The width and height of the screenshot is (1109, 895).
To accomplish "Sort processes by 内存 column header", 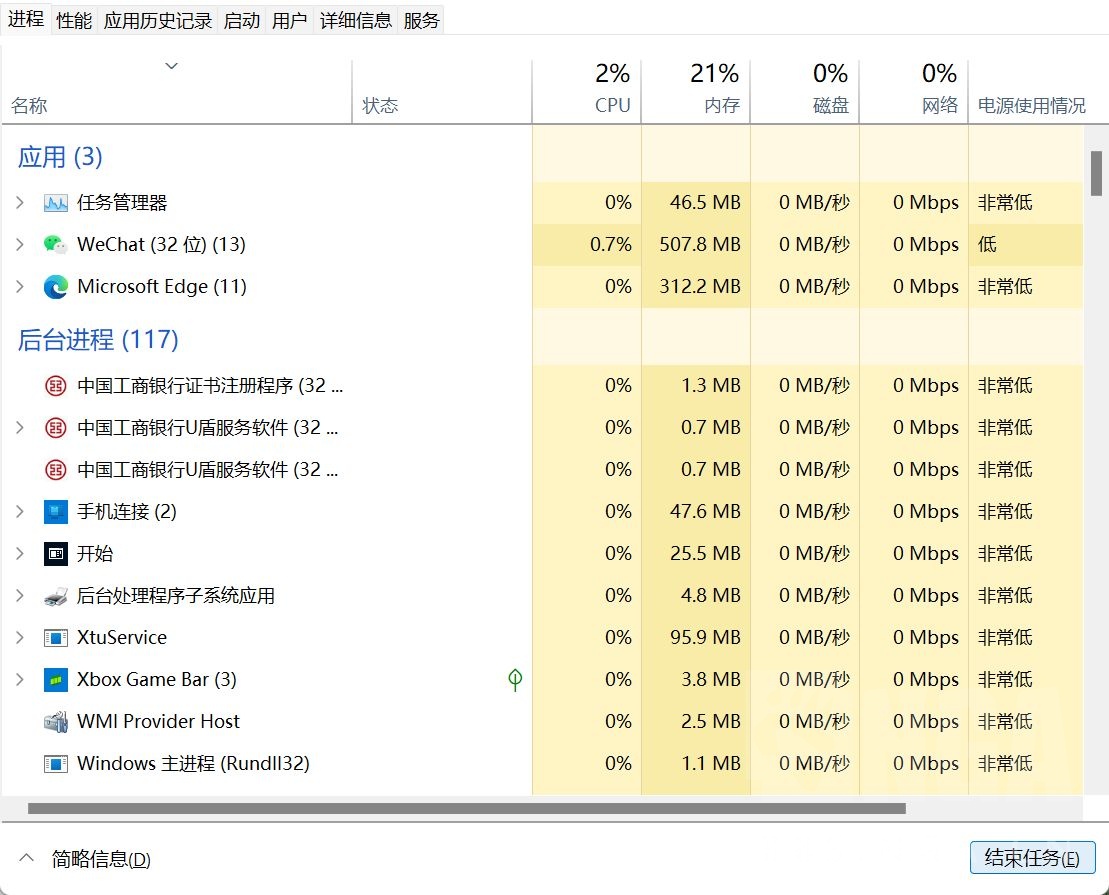I will [x=696, y=92].
